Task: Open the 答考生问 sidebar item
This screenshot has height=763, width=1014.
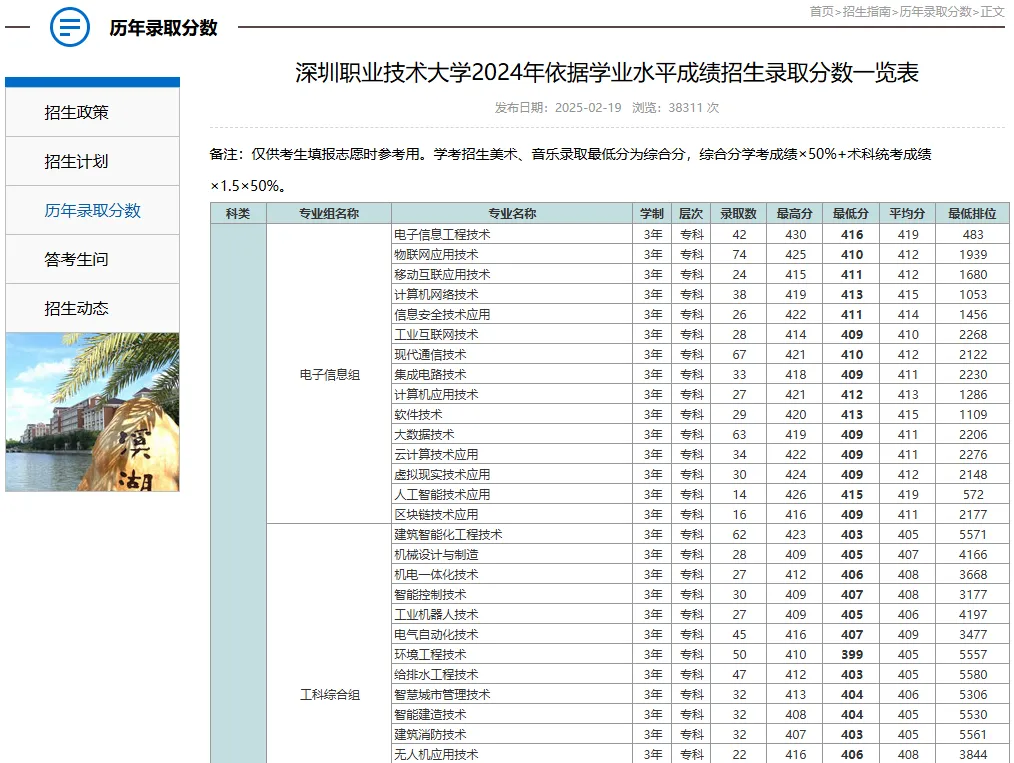Action: click(92, 259)
